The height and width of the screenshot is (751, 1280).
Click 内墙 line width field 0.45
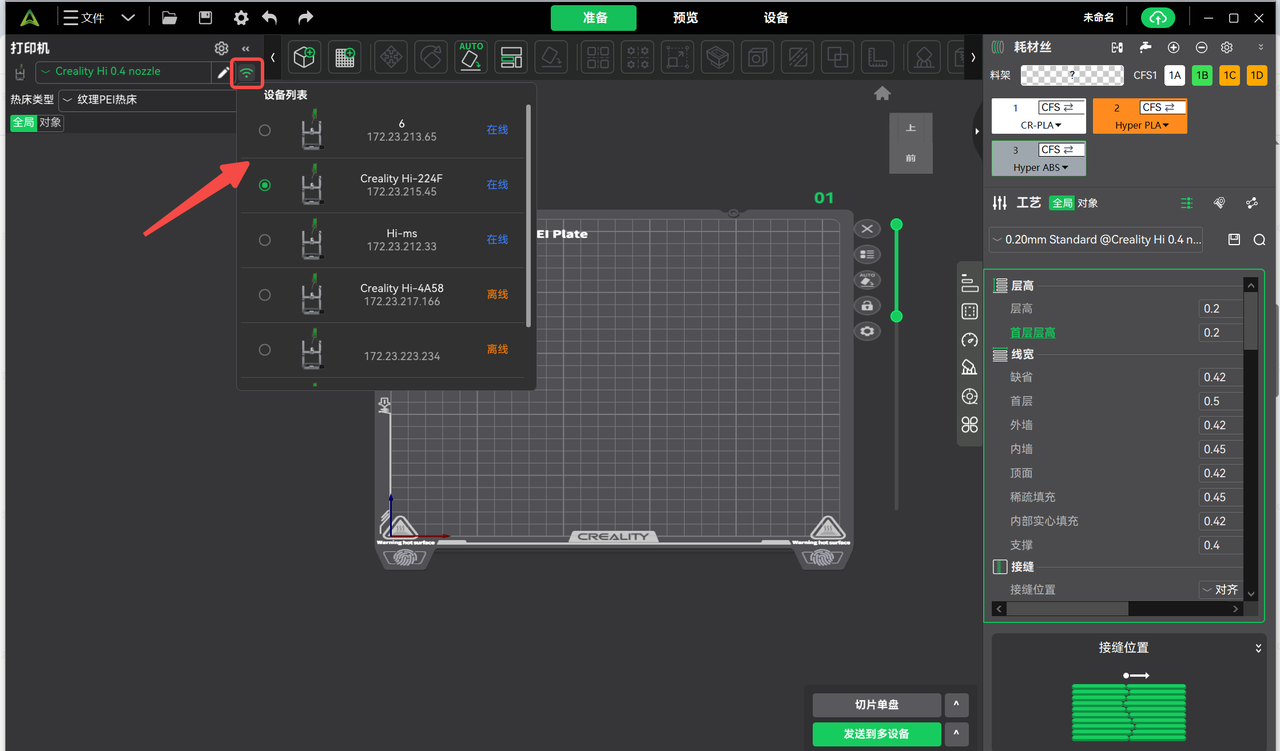[1220, 449]
